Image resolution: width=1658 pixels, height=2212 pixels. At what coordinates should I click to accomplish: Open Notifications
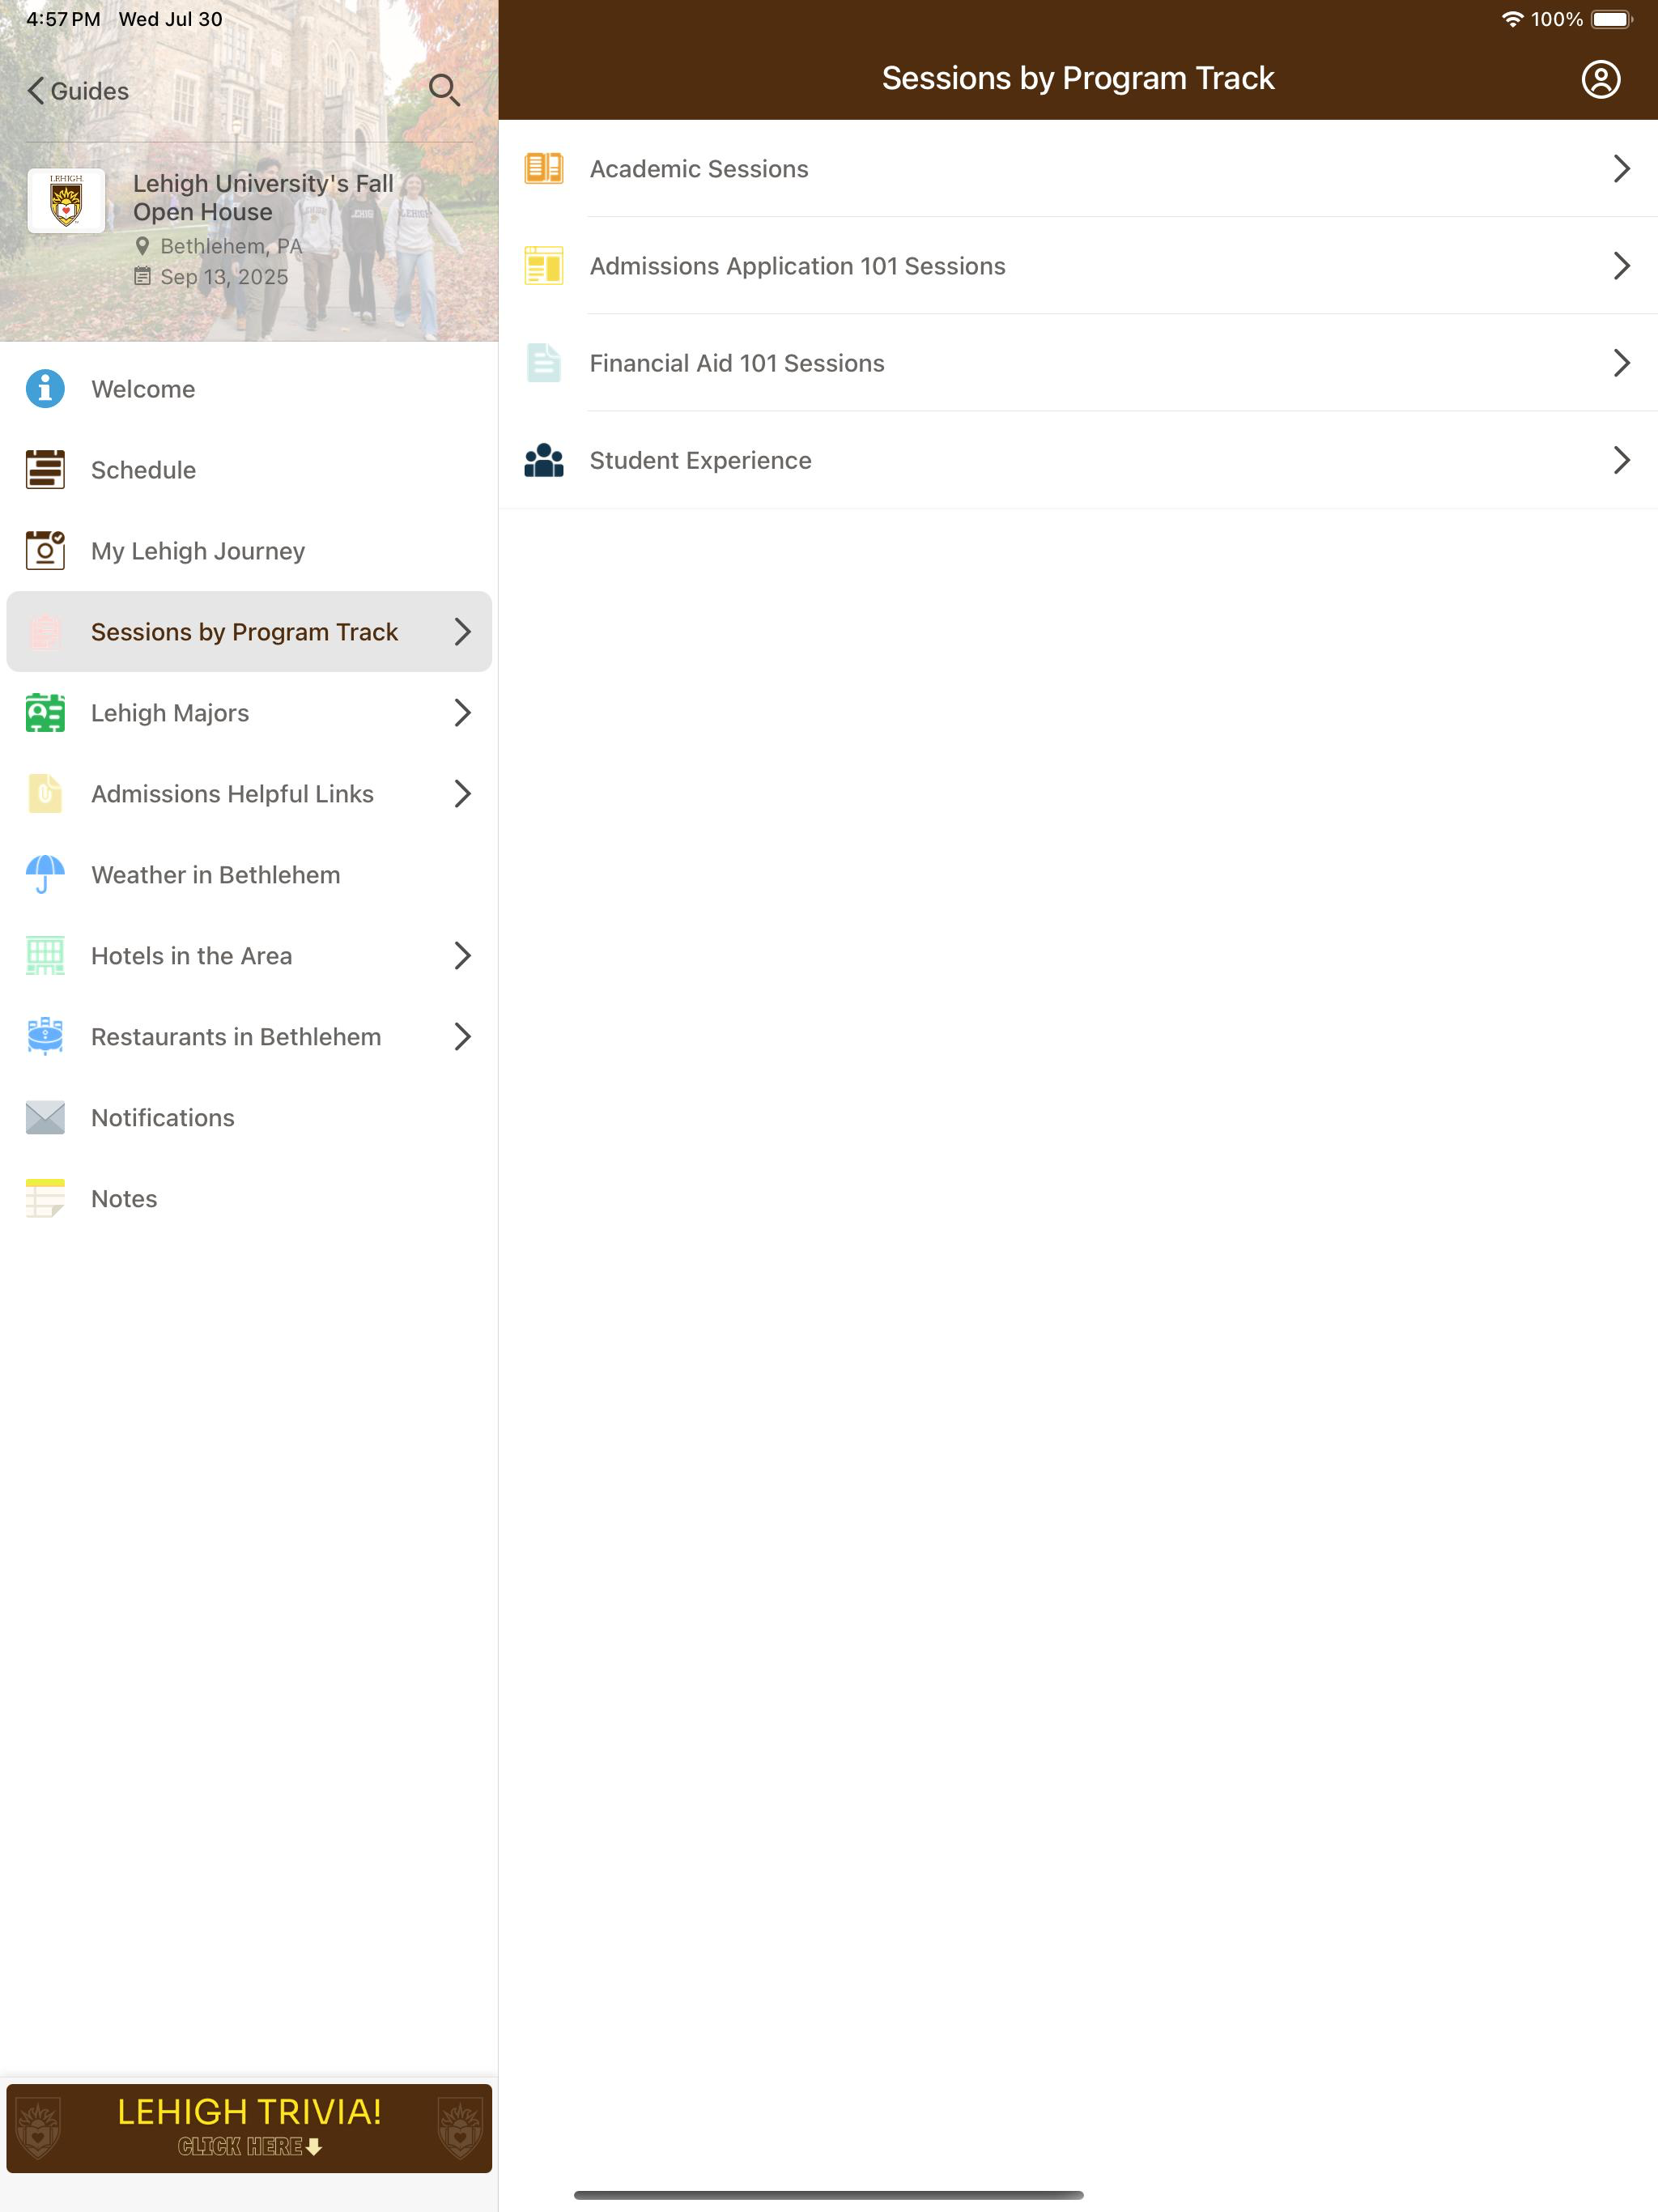click(x=249, y=1118)
